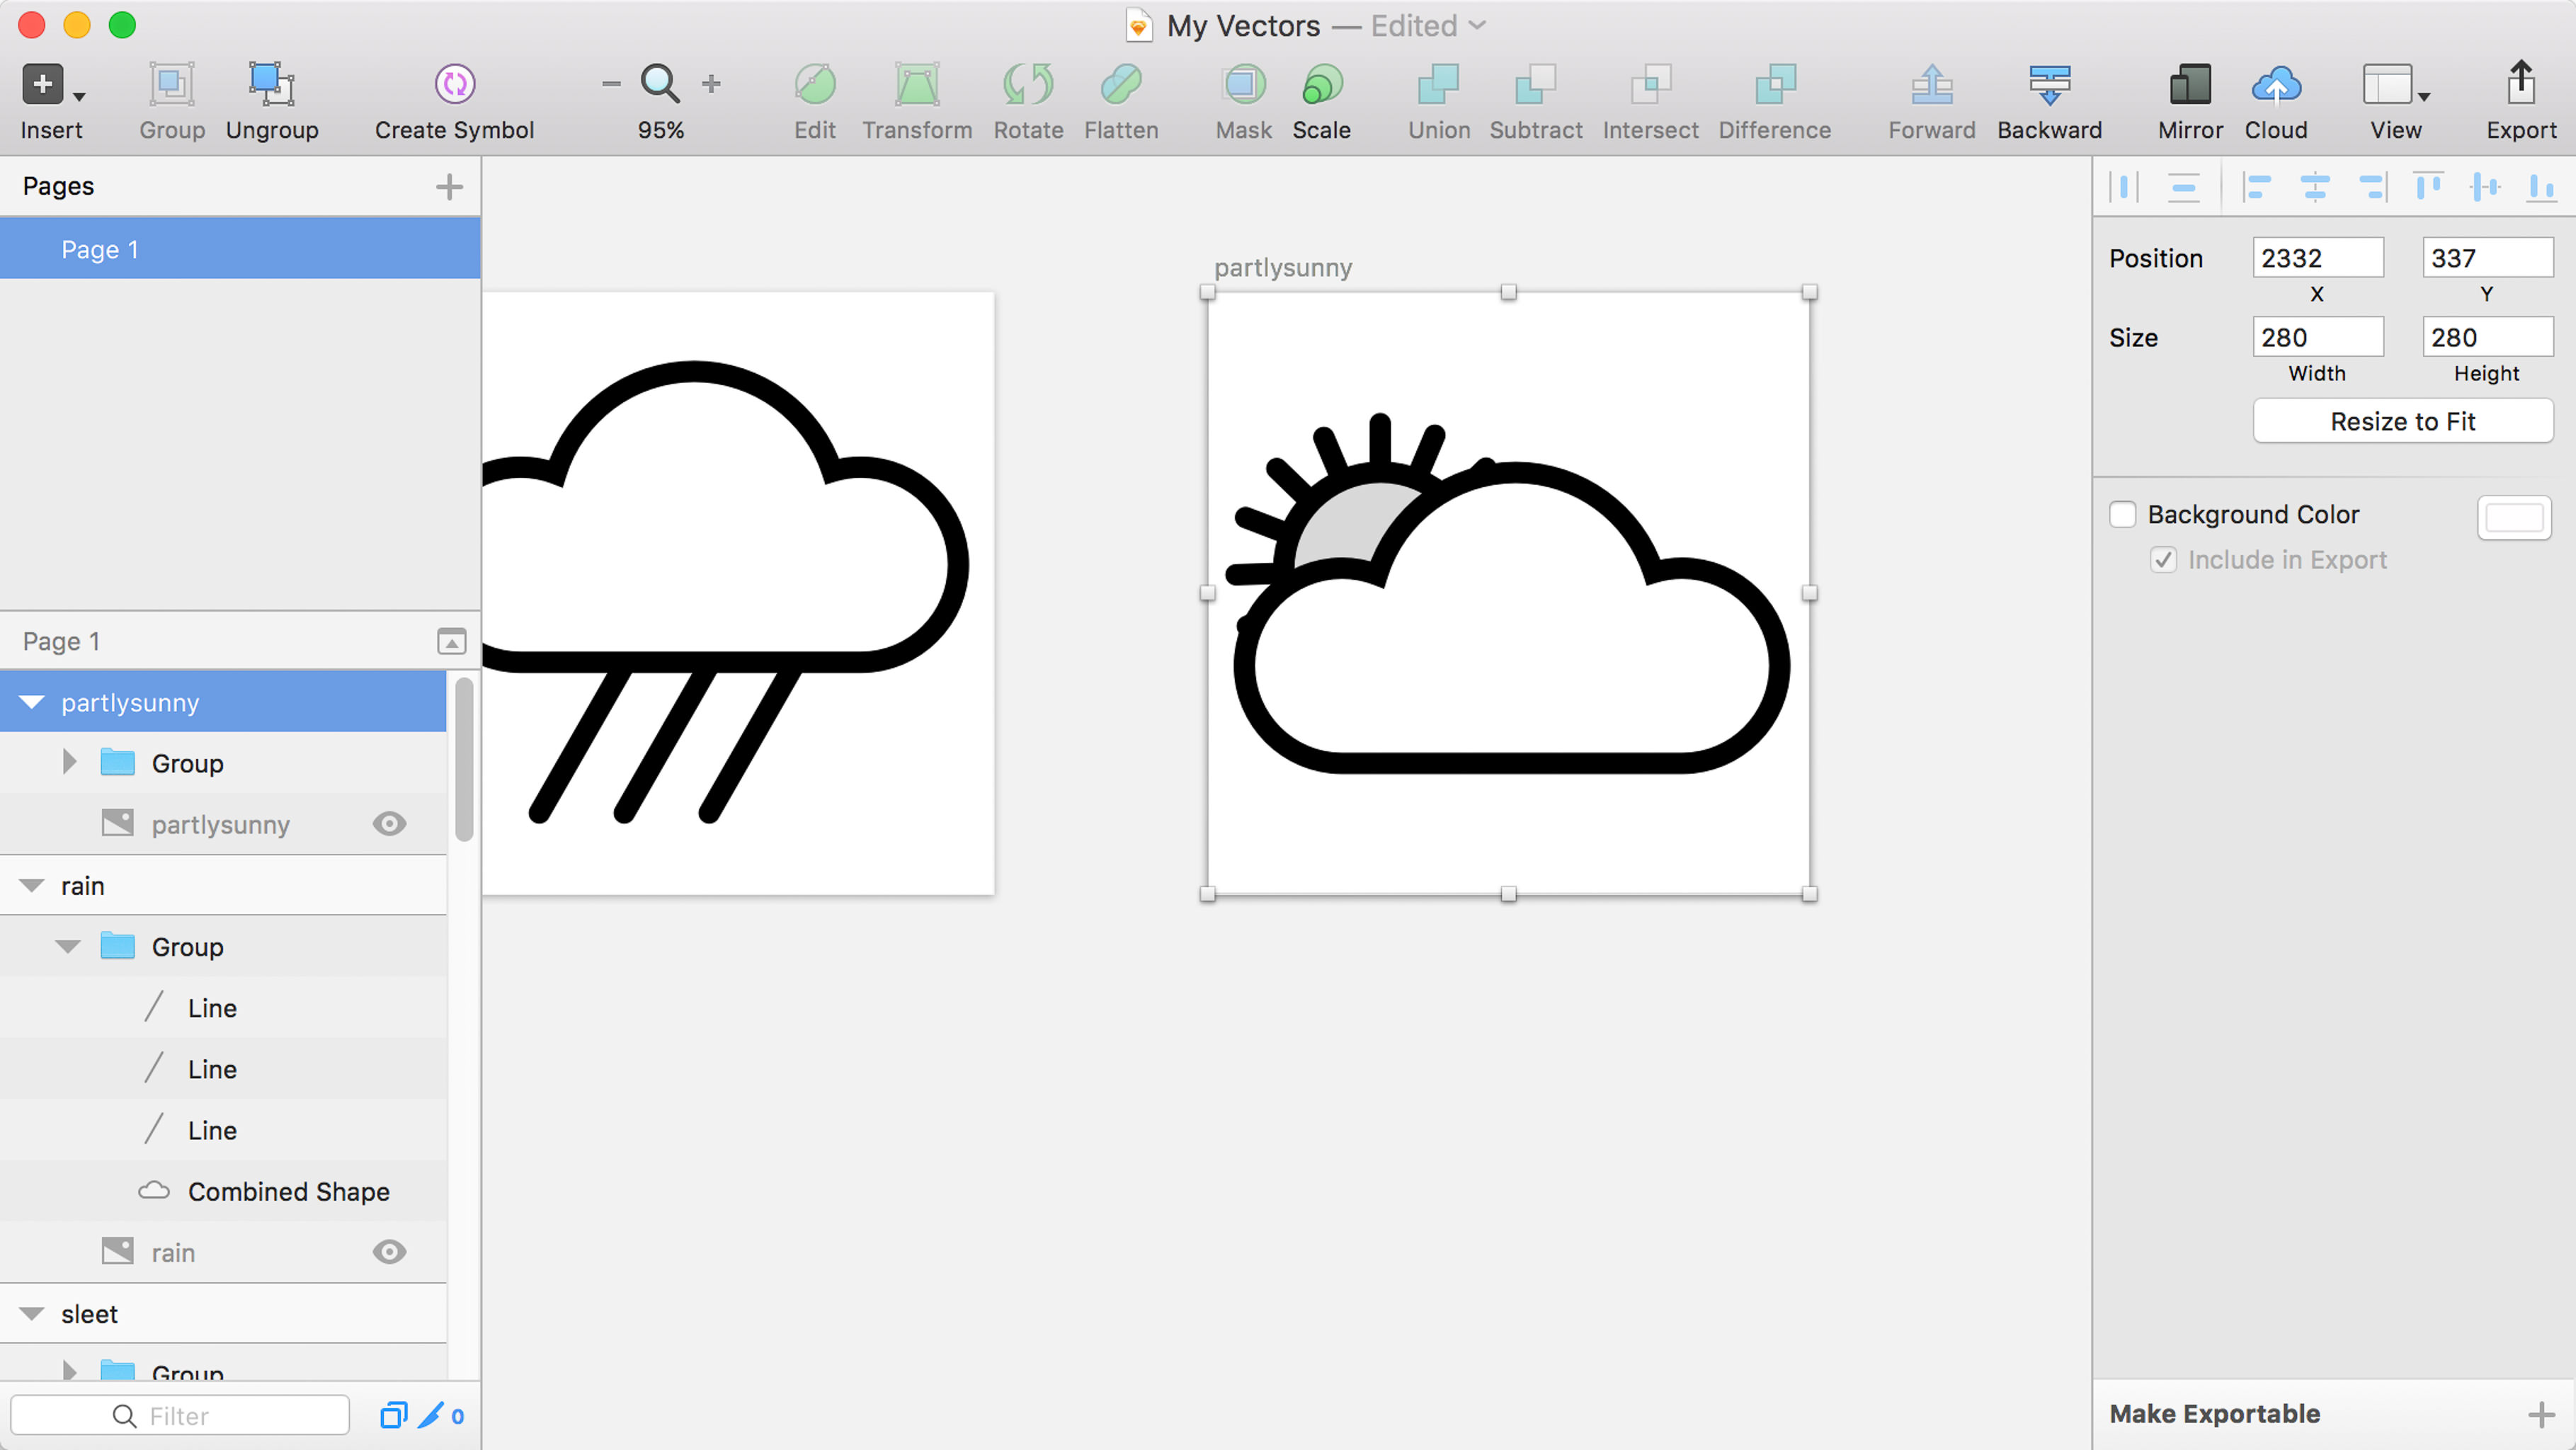This screenshot has width=2576, height=1450.
Task: Enable the Background Color checkbox
Action: [x=2122, y=514]
